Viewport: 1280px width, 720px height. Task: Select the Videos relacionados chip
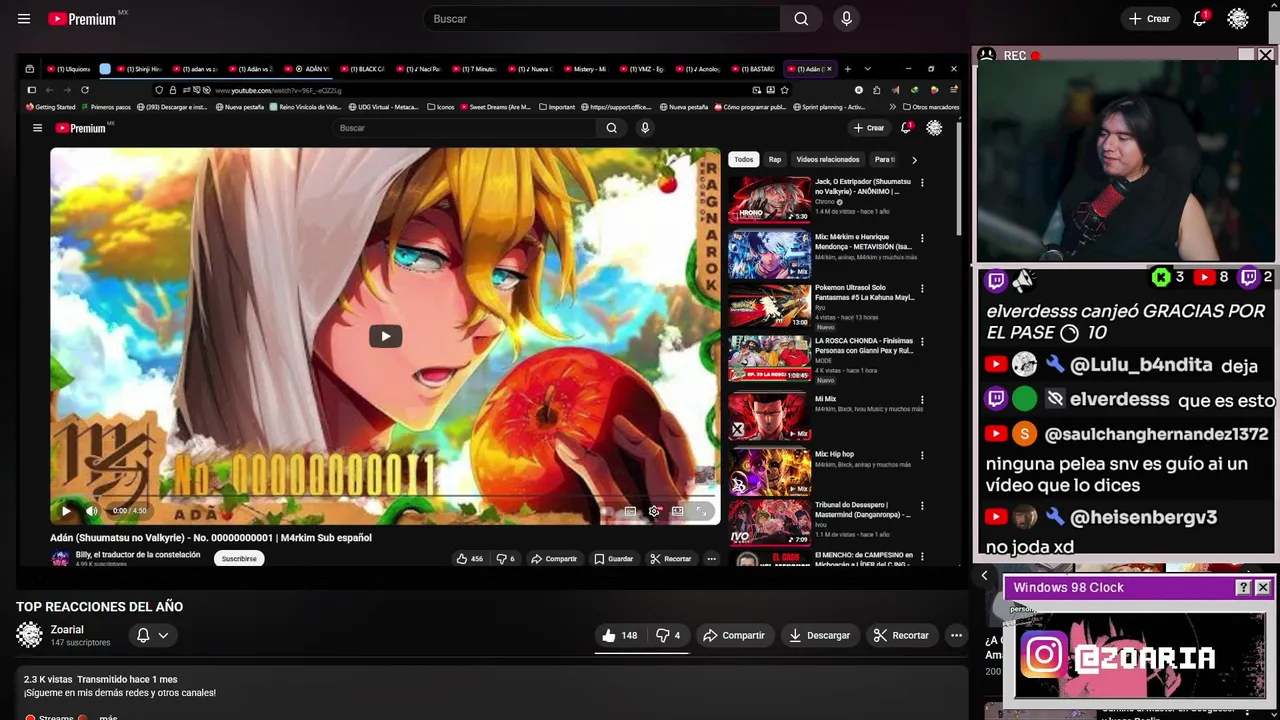coord(827,159)
